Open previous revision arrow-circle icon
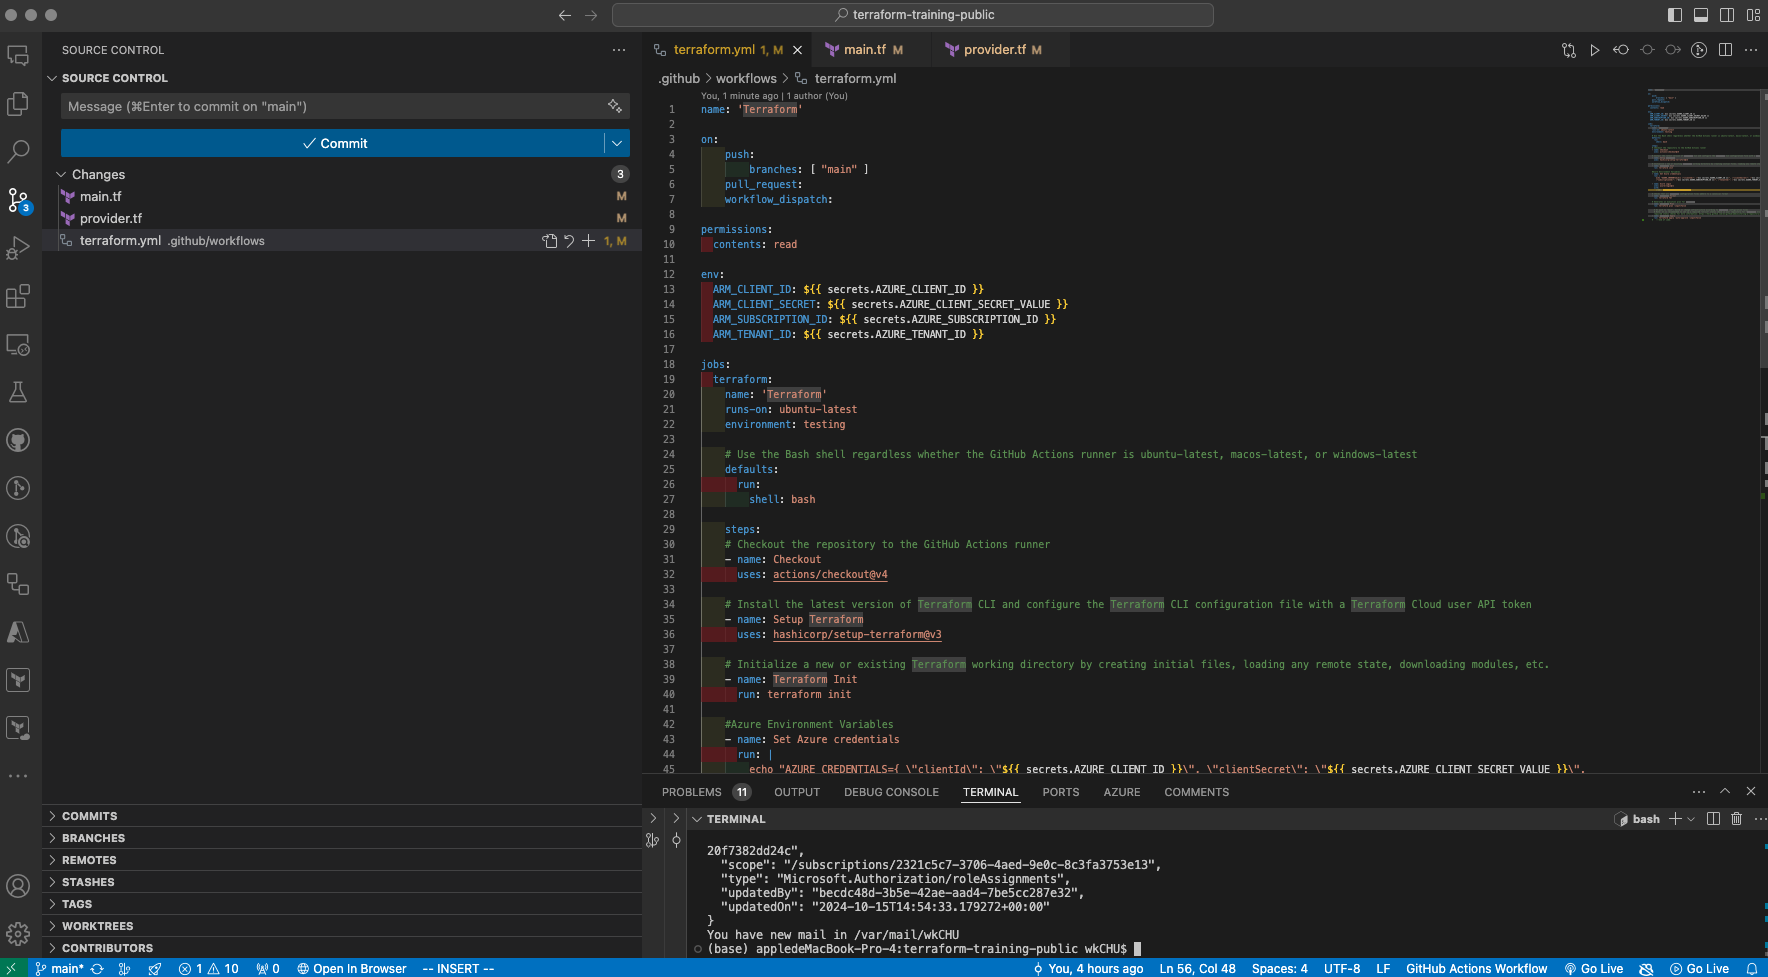 pyautogui.click(x=1621, y=50)
